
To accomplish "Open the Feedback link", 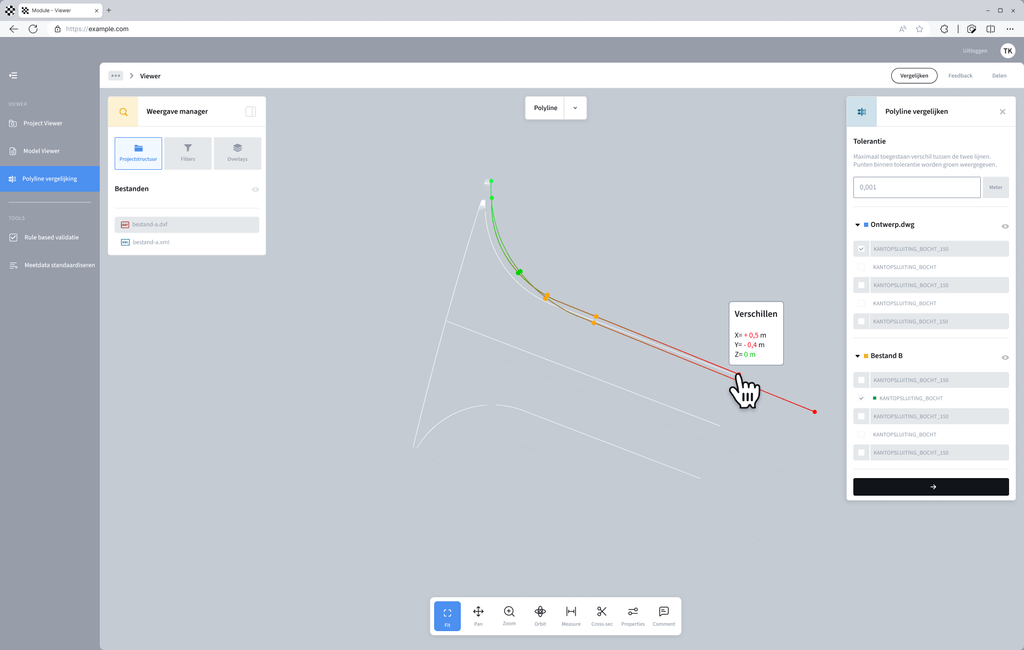I will coord(960,76).
